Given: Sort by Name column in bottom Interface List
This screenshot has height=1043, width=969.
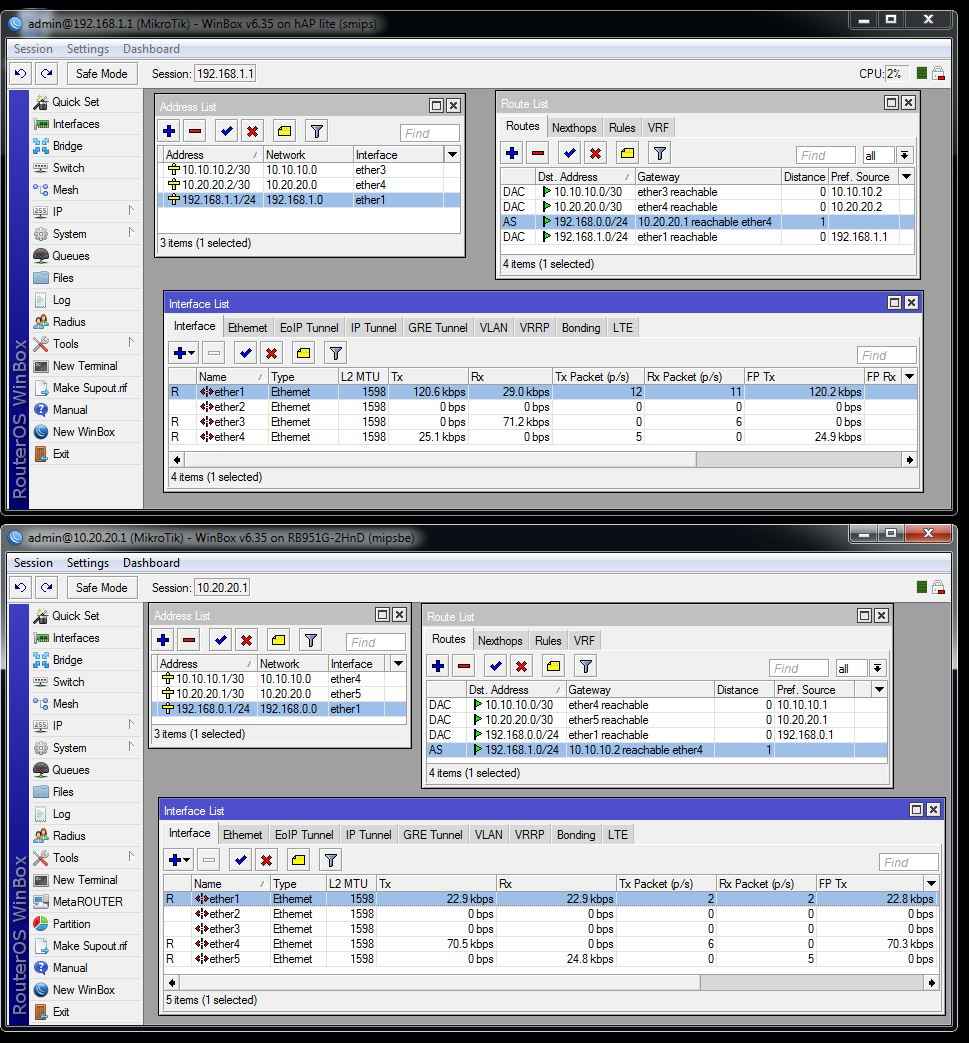Looking at the screenshot, I should tap(229, 883).
